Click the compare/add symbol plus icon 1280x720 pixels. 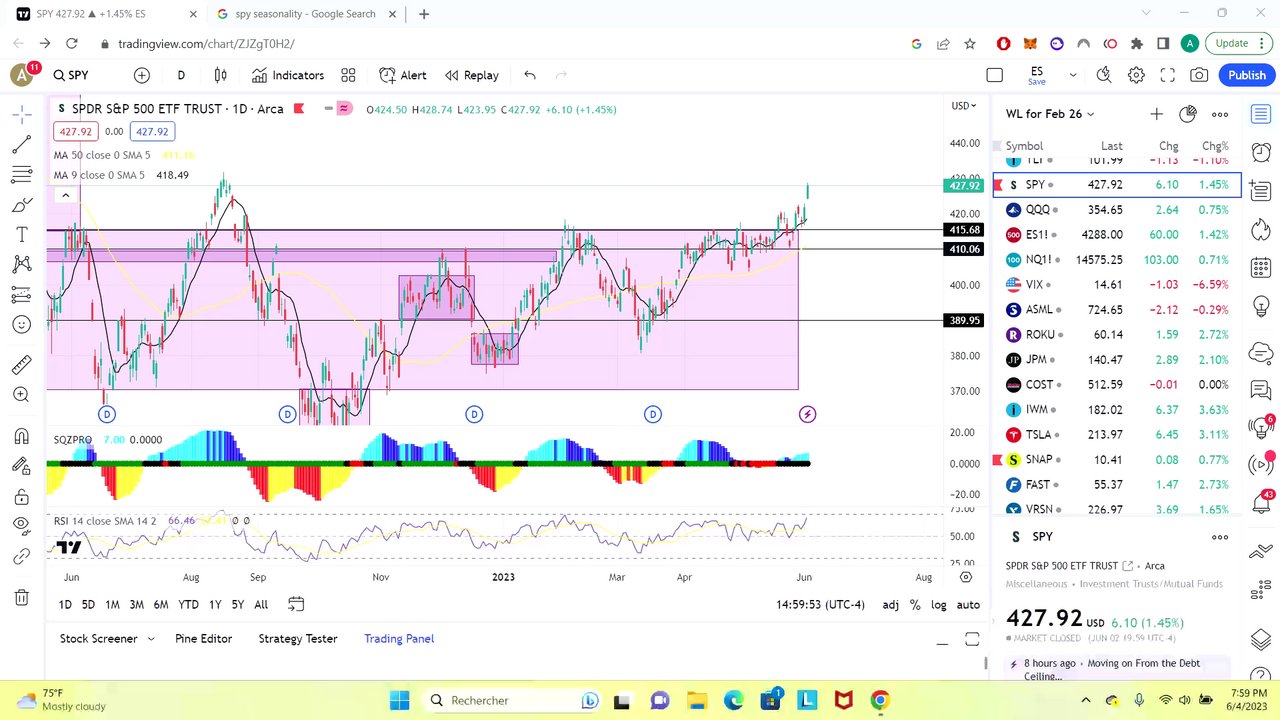pos(142,75)
